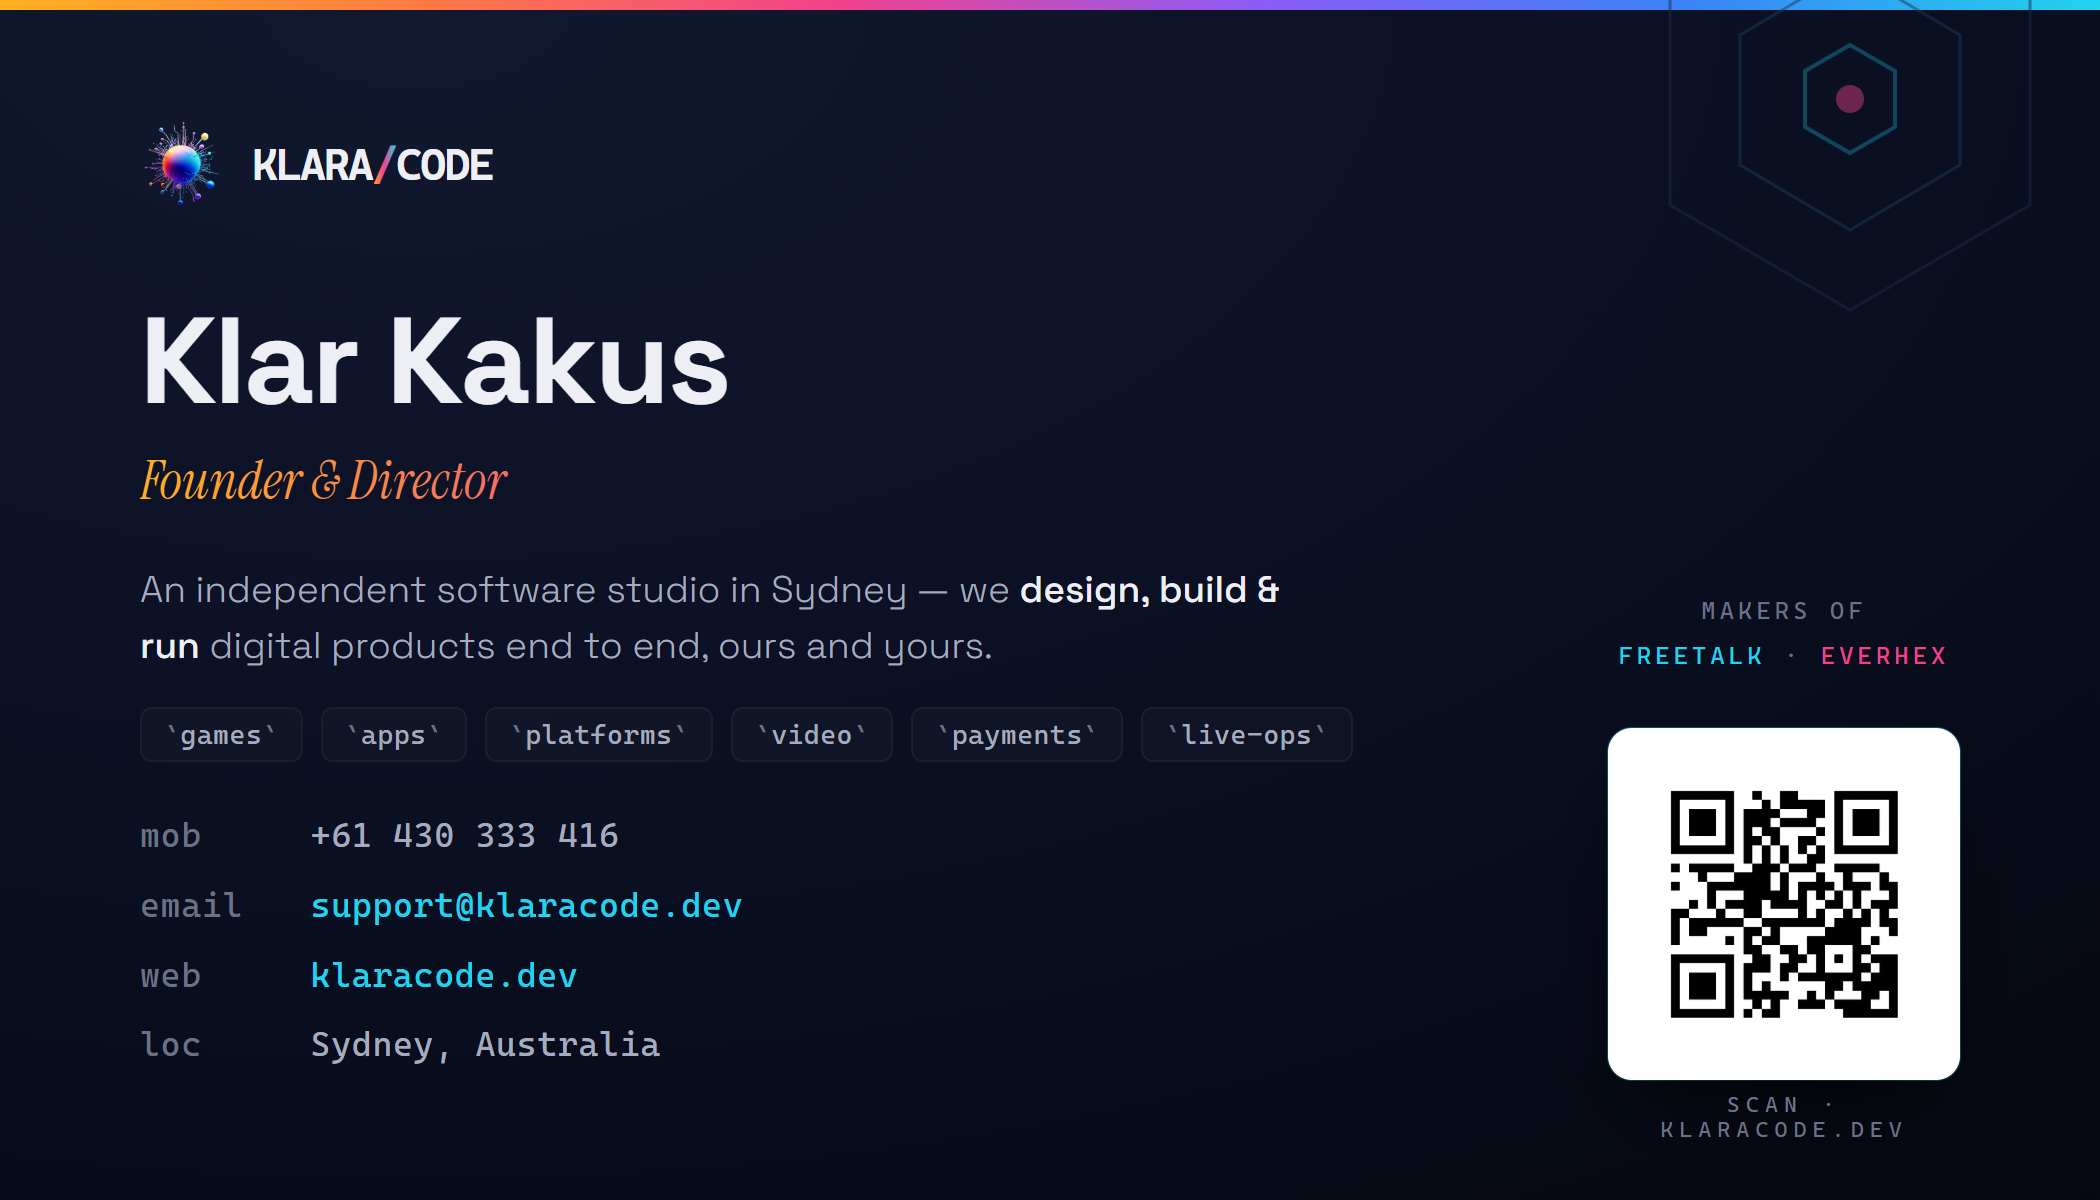Click the Founder & Director title
The height and width of the screenshot is (1200, 2100).
tap(323, 481)
